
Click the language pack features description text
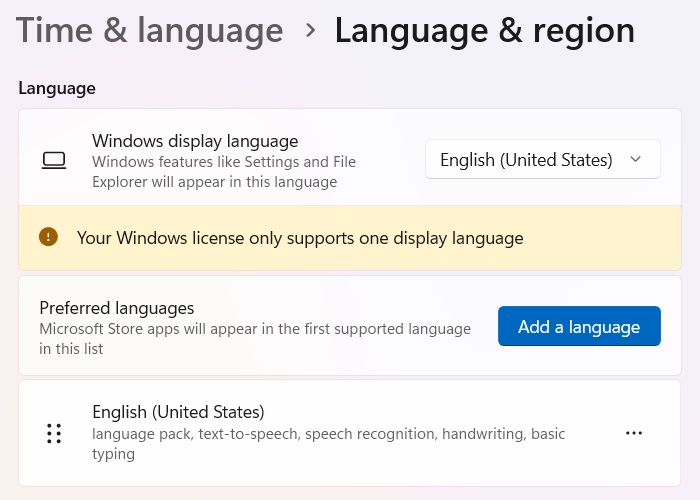[329, 443]
